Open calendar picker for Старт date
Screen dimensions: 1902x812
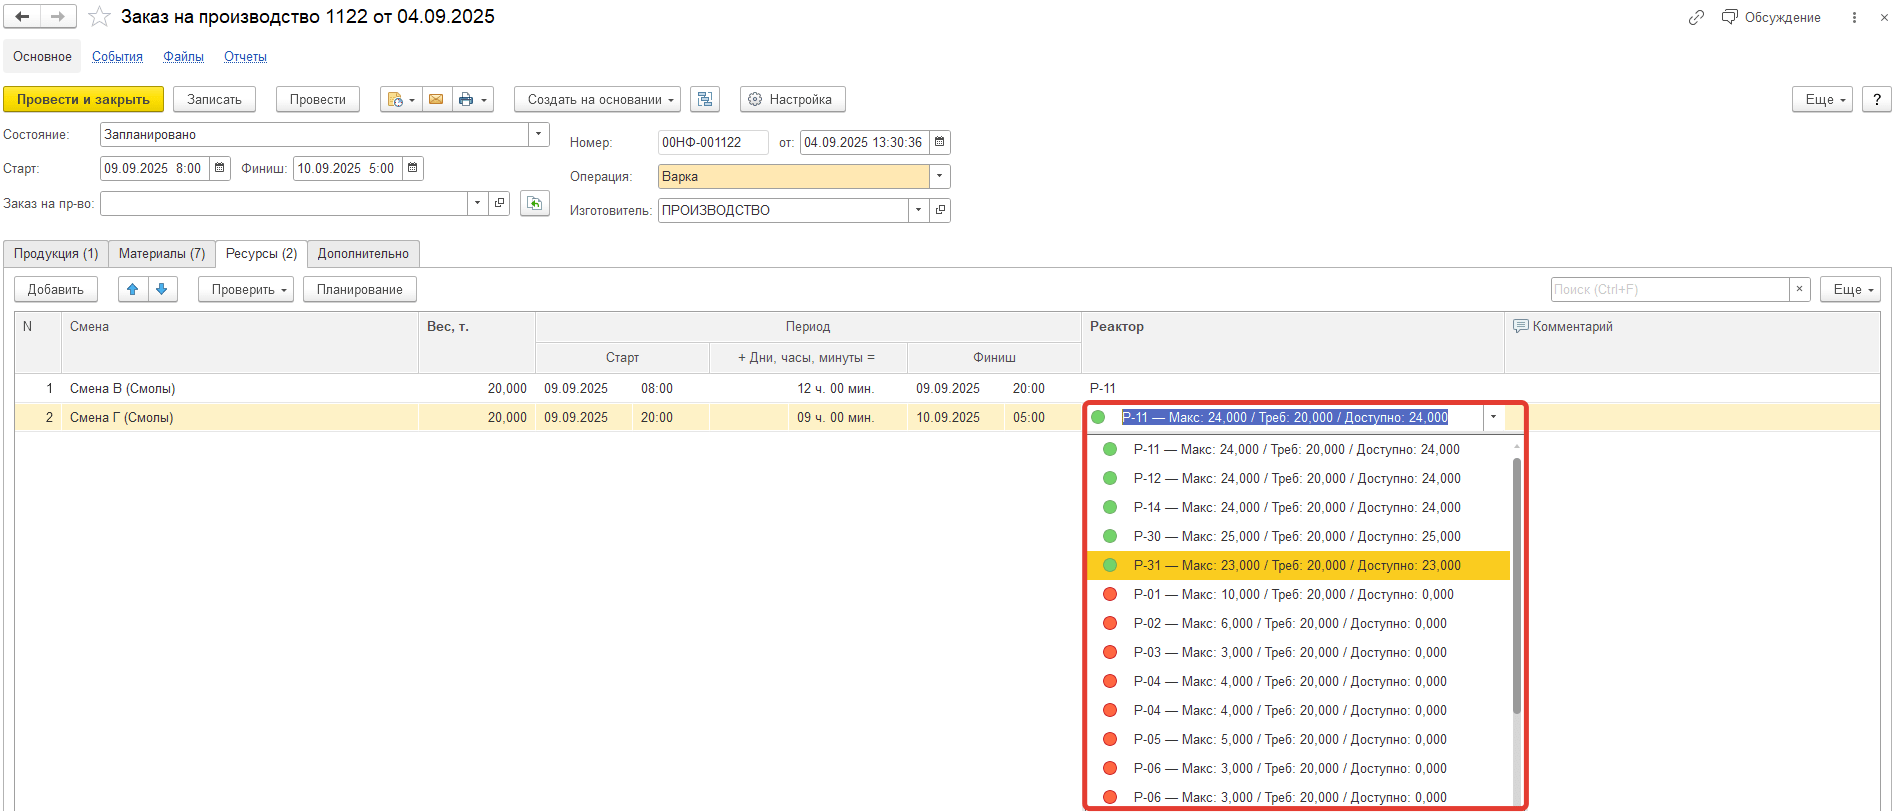coord(220,169)
